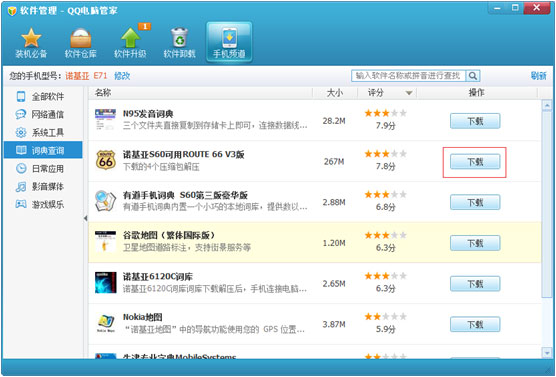This screenshot has width=556, height=377.
Task: Click the 有道手机词典 S60第三版豪华版 title
Action: pyautogui.click(x=185, y=195)
